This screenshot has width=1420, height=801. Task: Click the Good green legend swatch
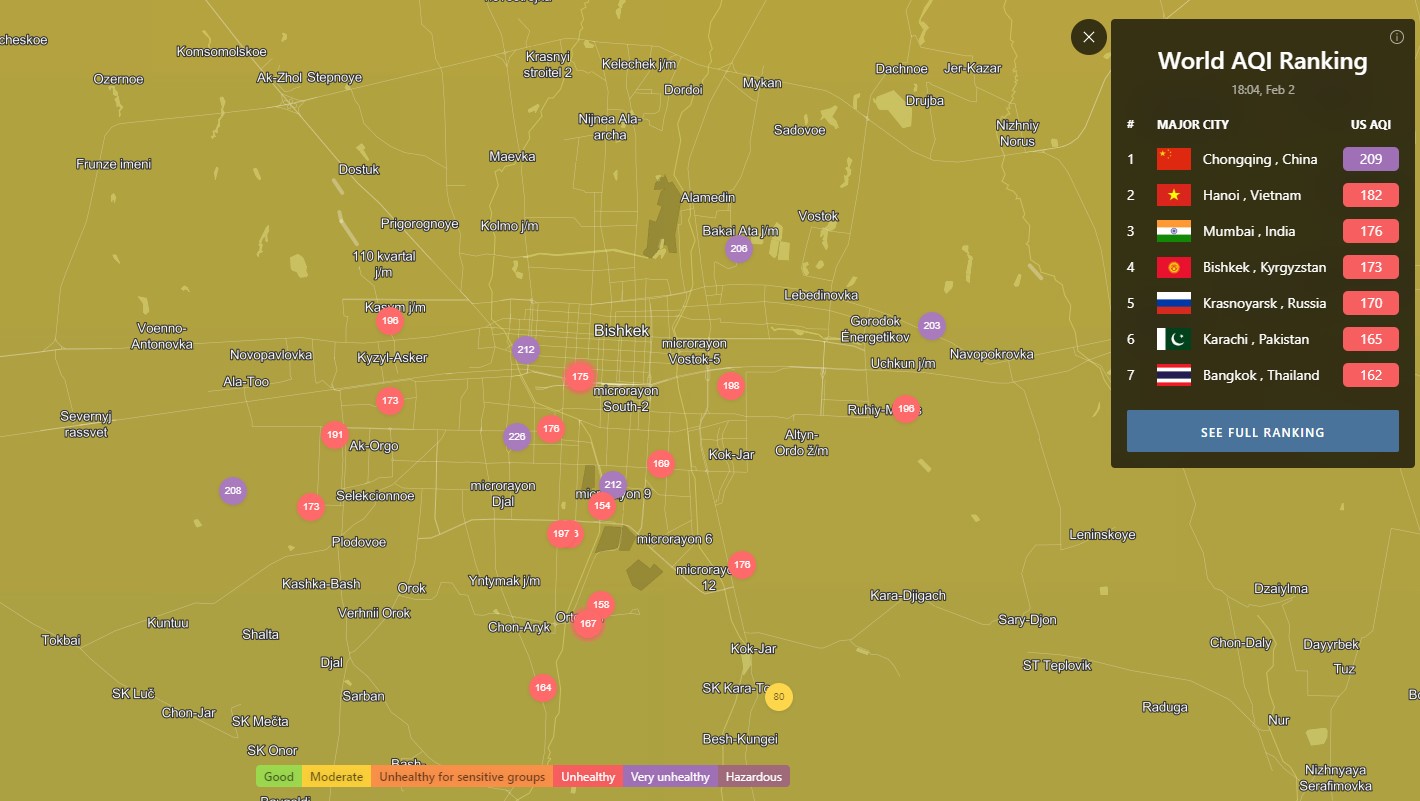[279, 777]
